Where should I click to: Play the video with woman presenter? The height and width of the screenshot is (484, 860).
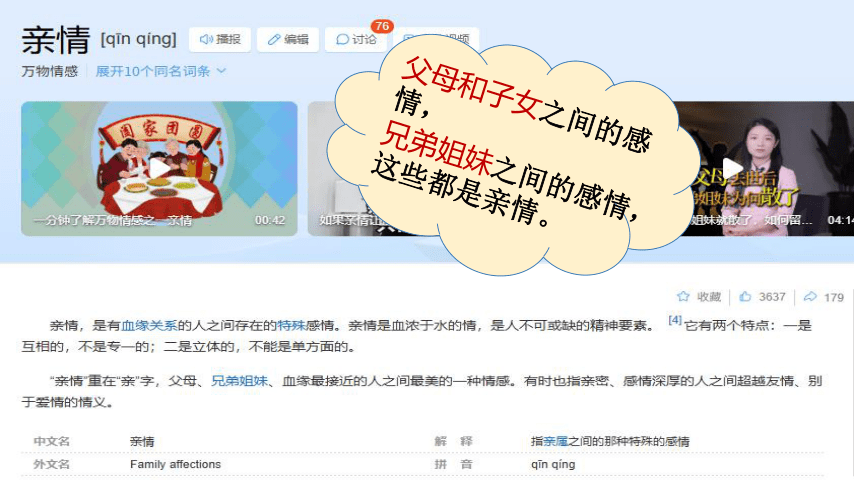[767, 168]
